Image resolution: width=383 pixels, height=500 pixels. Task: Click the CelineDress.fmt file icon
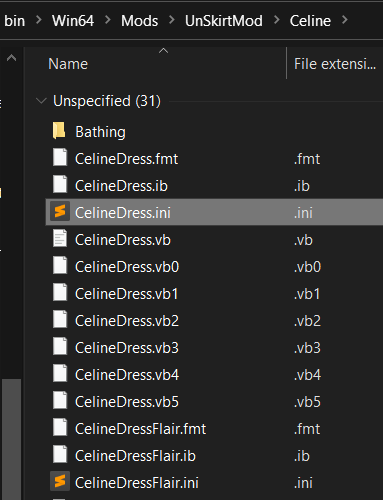(60, 158)
